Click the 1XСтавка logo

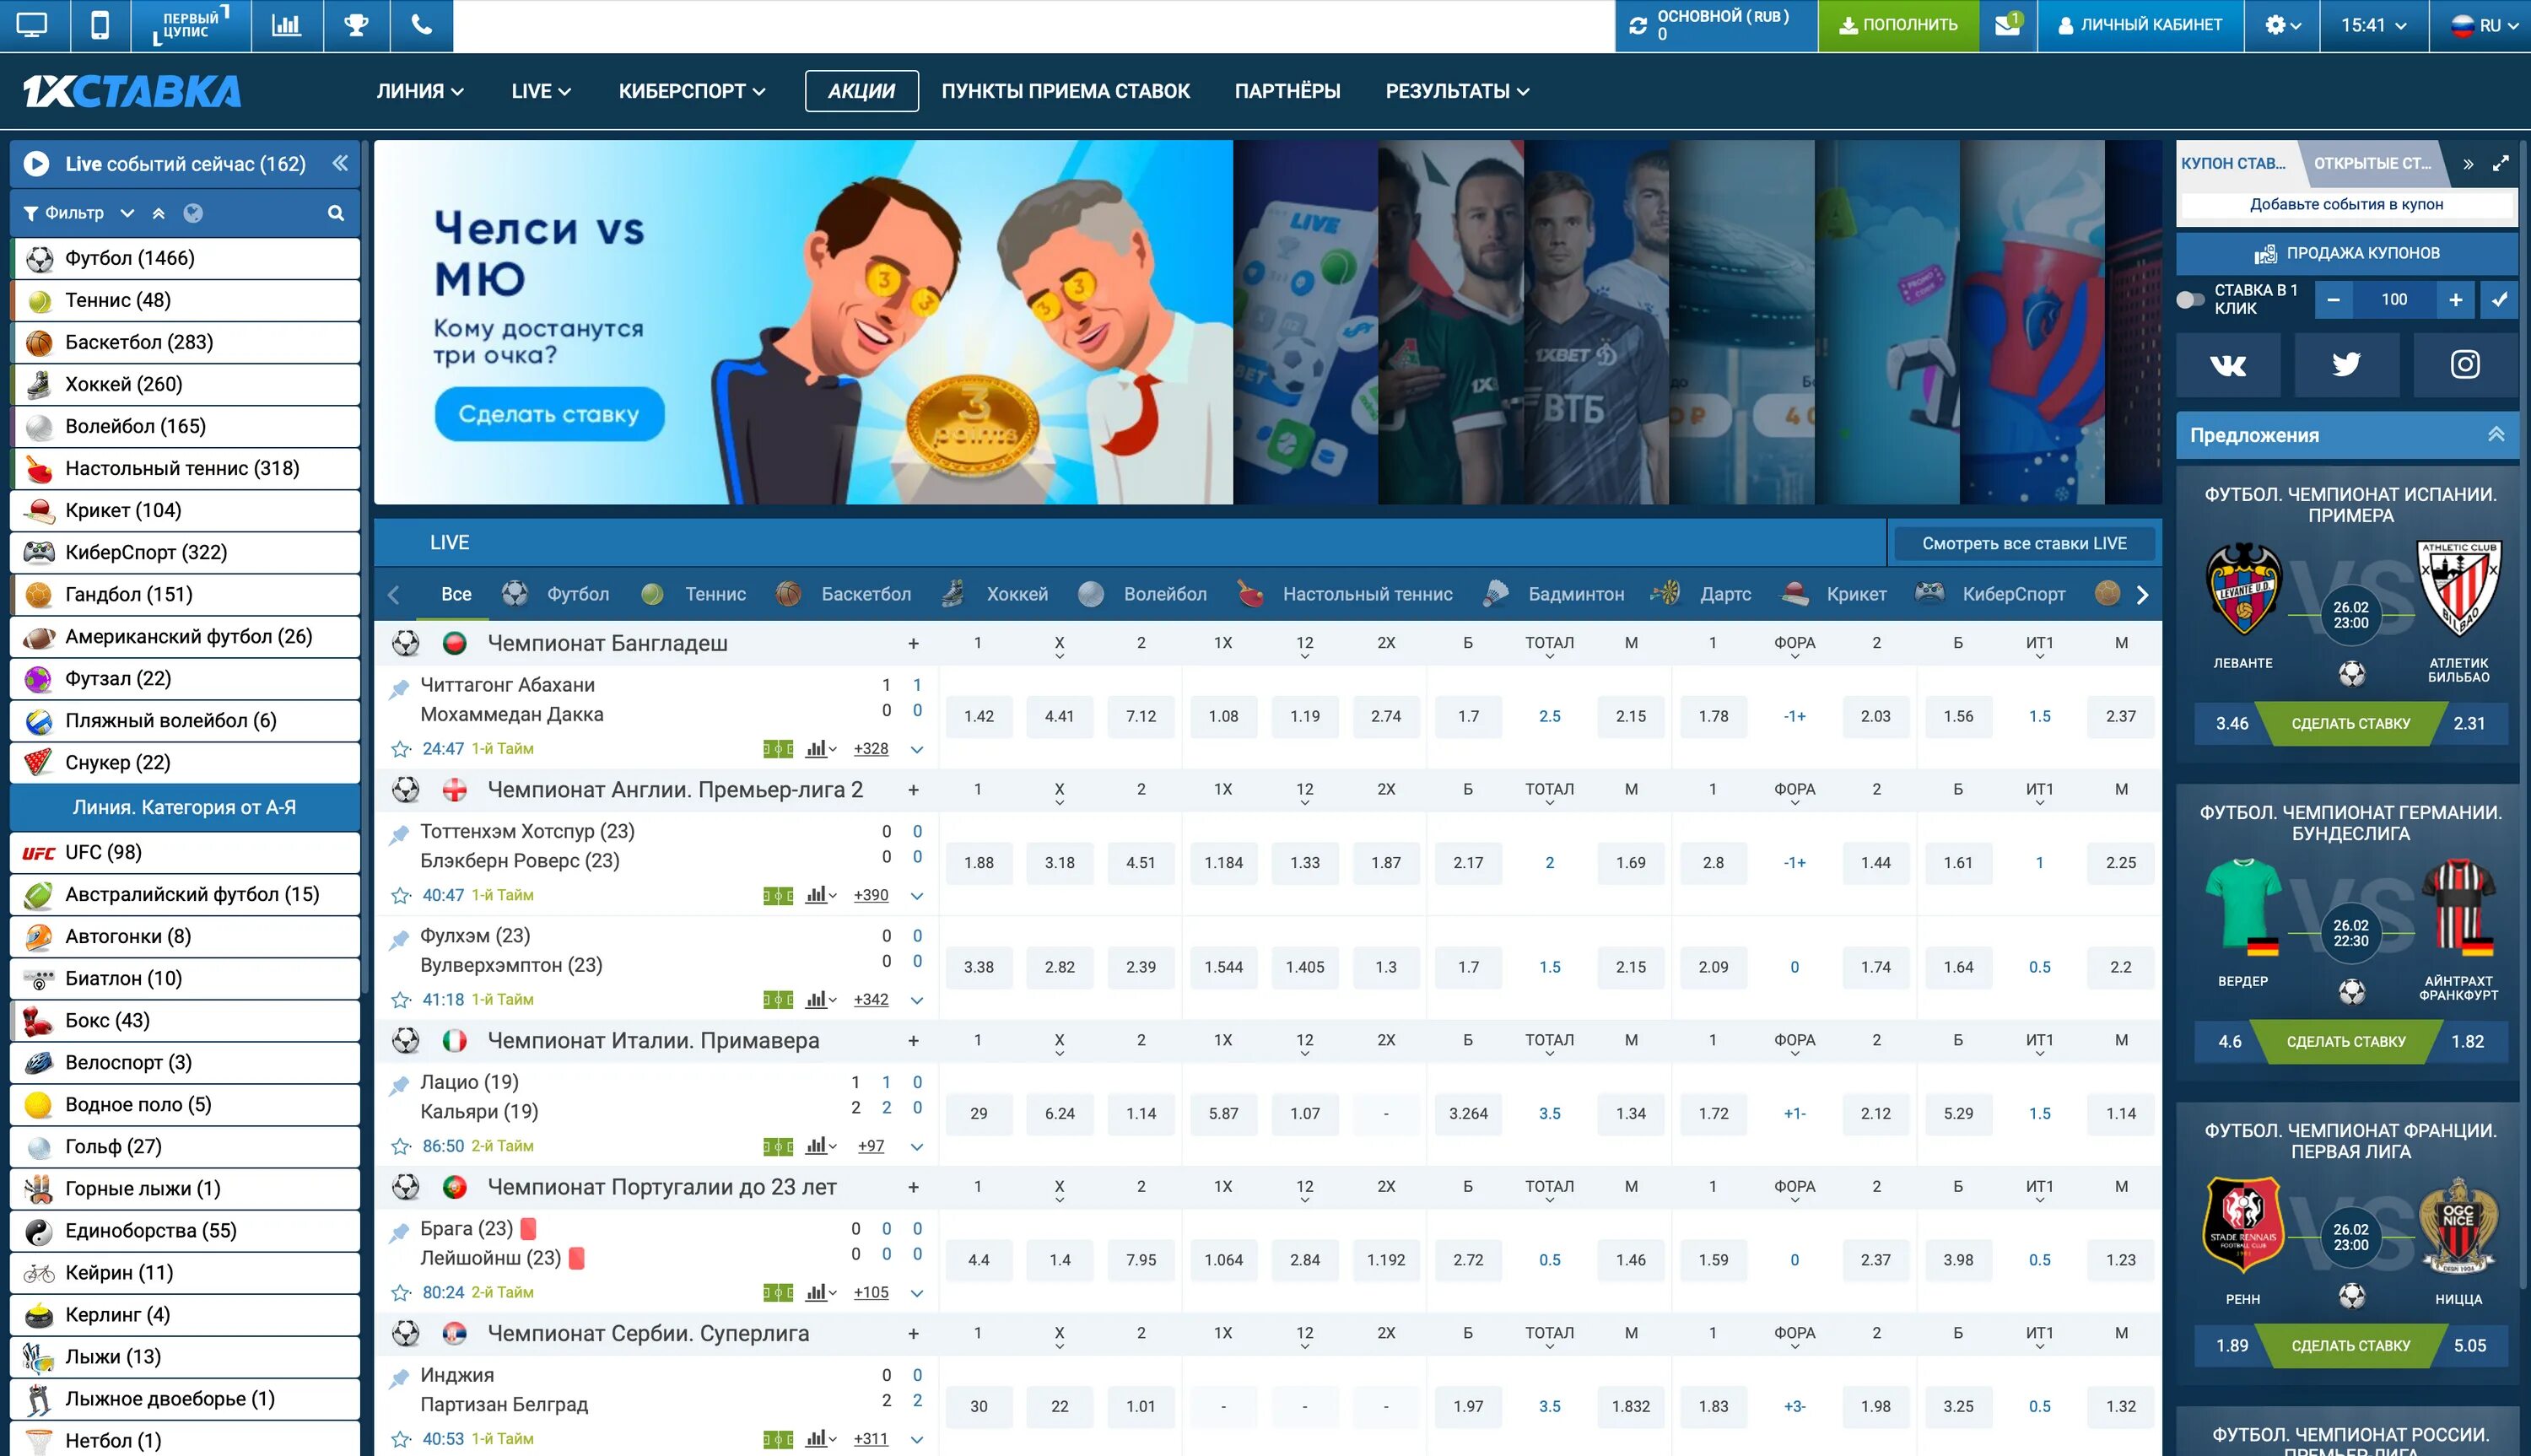click(132, 91)
